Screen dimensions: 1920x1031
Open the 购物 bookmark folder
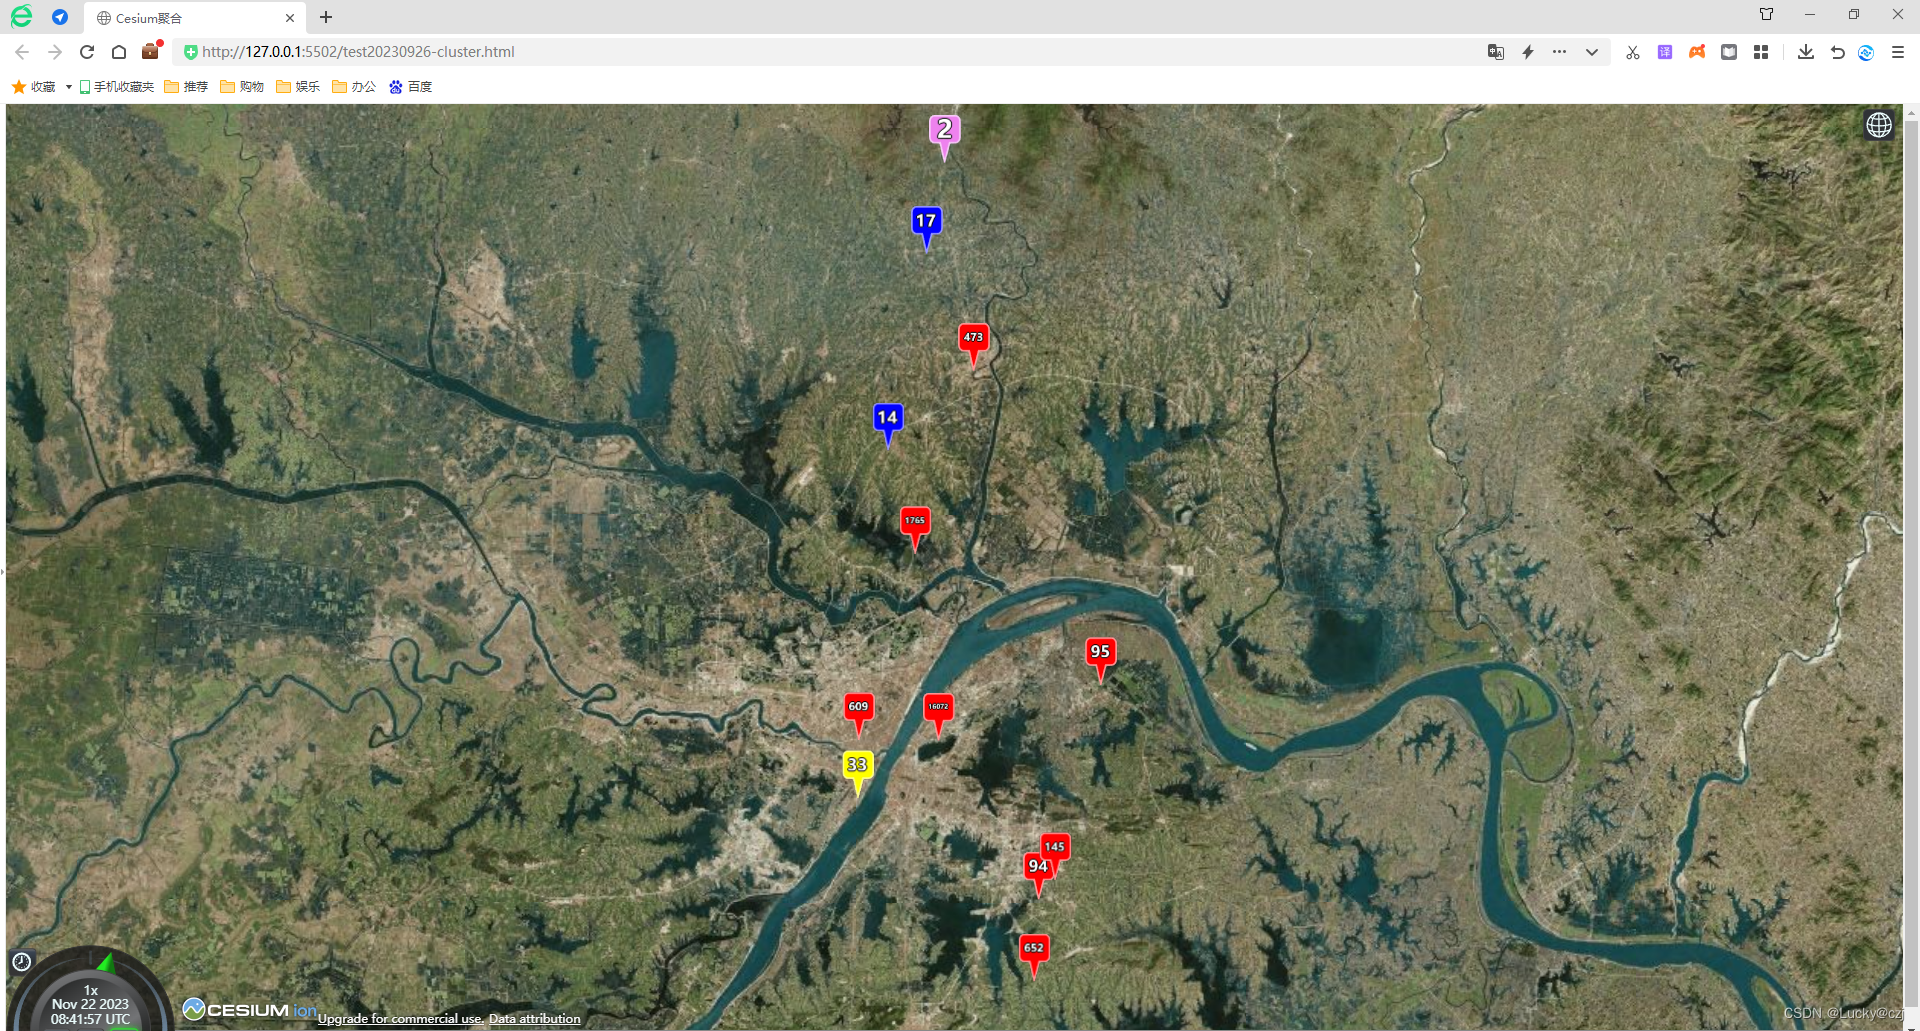(x=242, y=87)
